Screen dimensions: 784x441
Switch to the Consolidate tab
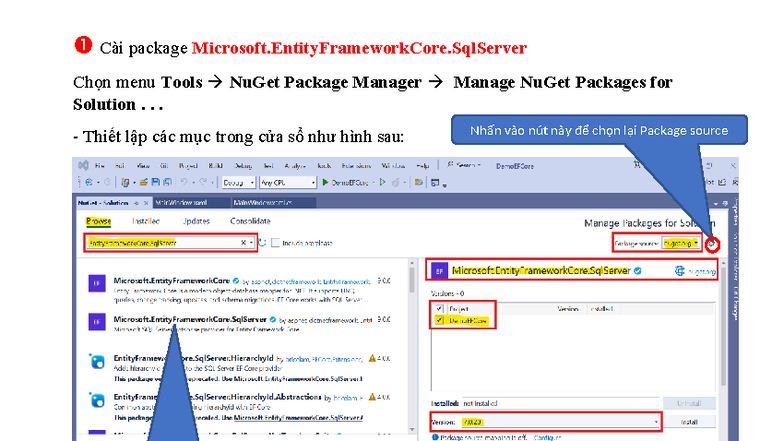[250, 221]
